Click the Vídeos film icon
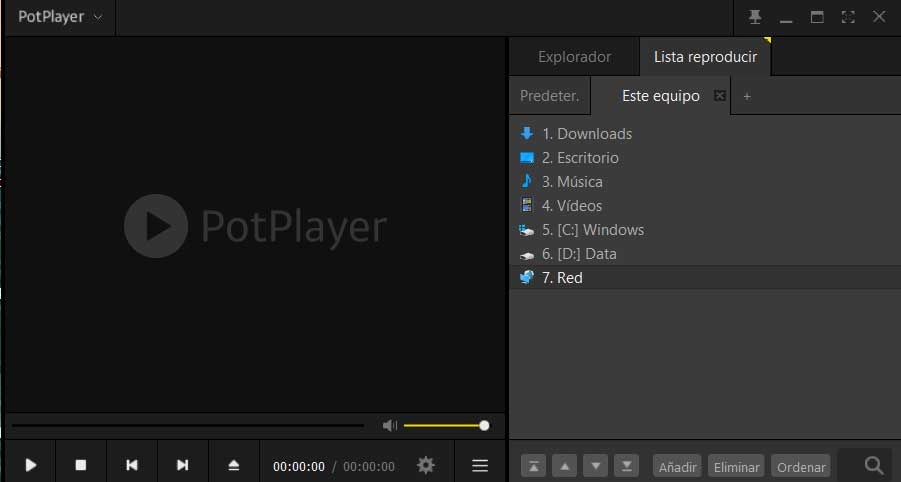Viewport: 901px width, 482px height. 526,205
